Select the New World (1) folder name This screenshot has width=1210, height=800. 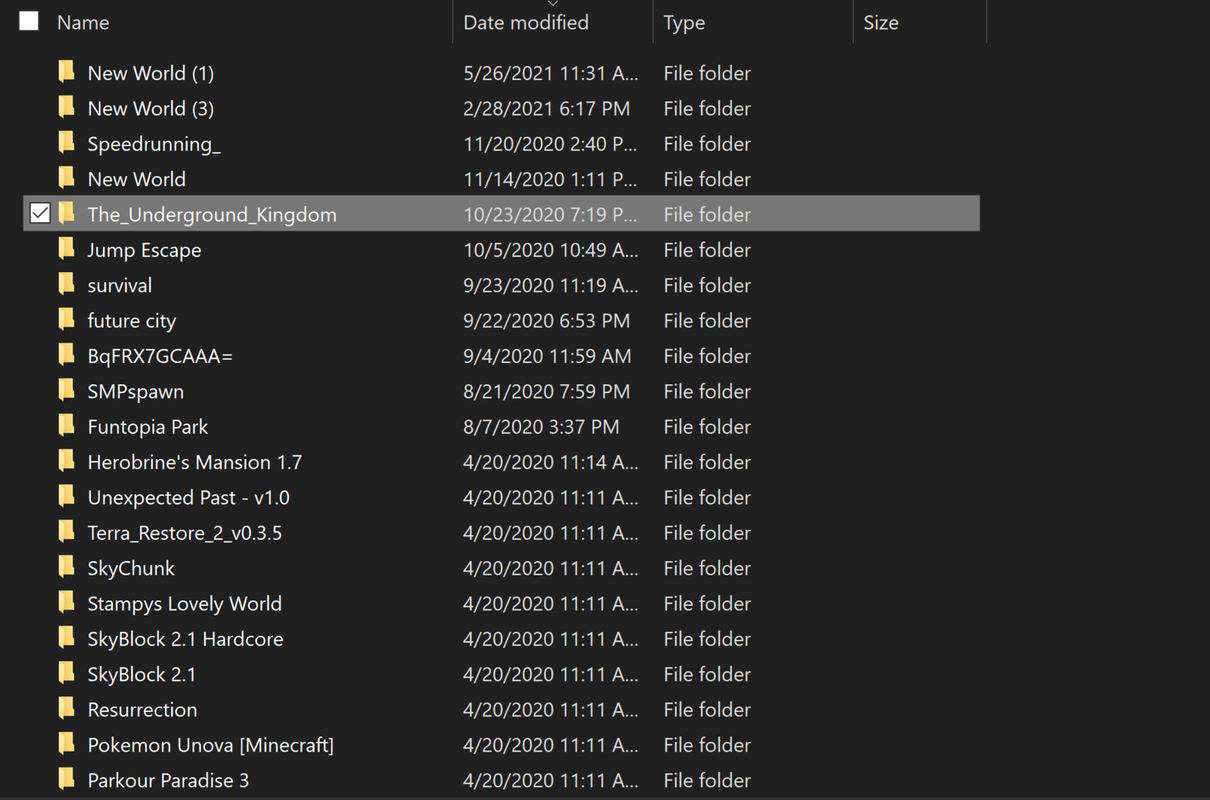pos(151,73)
